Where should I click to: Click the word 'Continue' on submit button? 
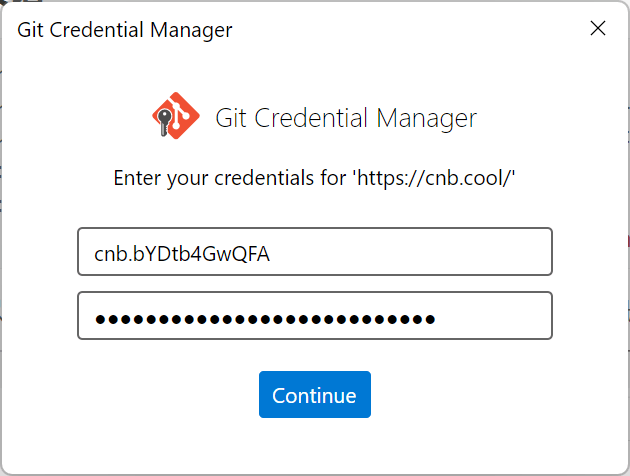tap(314, 395)
